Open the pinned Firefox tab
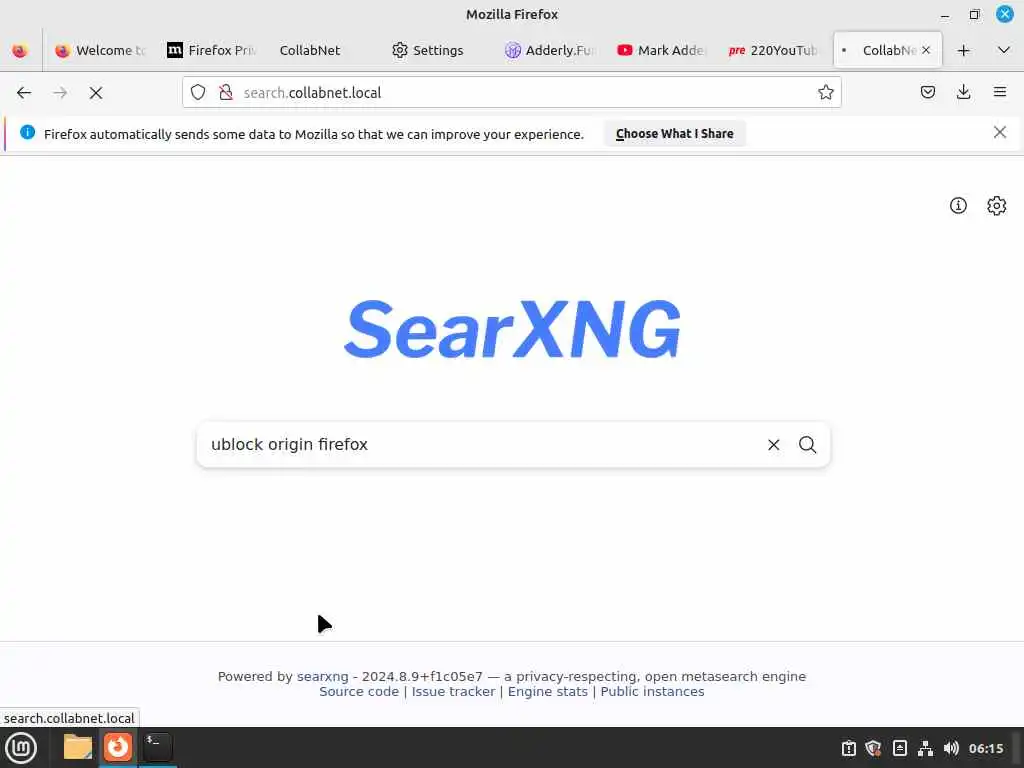Viewport: 1024px width, 768px height. click(20, 50)
